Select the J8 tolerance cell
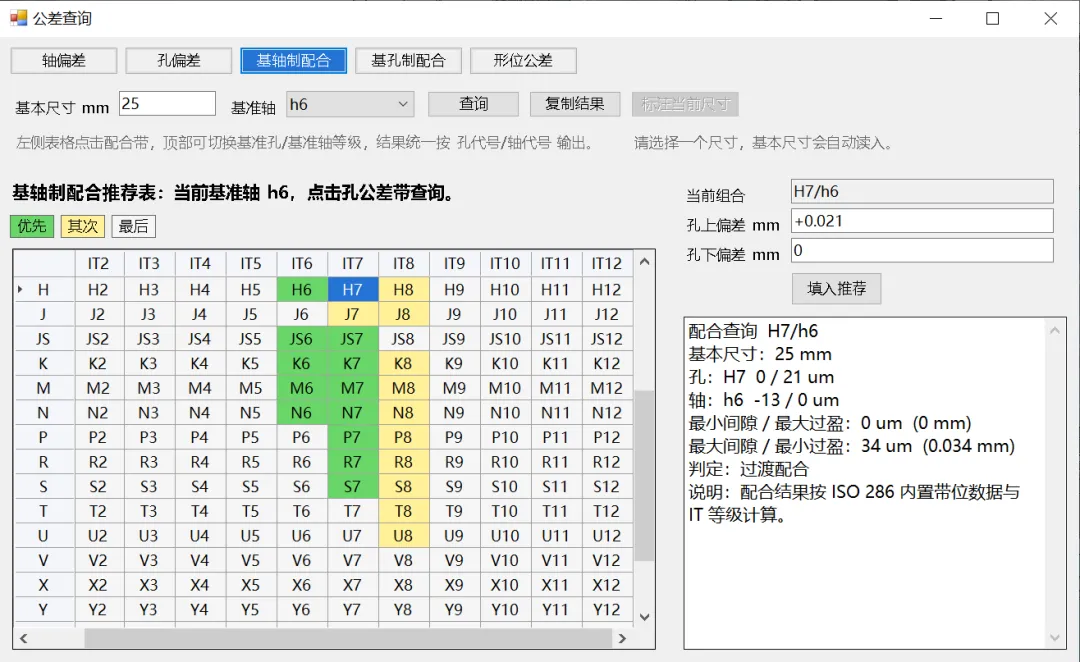This screenshot has width=1080, height=662. (x=404, y=314)
